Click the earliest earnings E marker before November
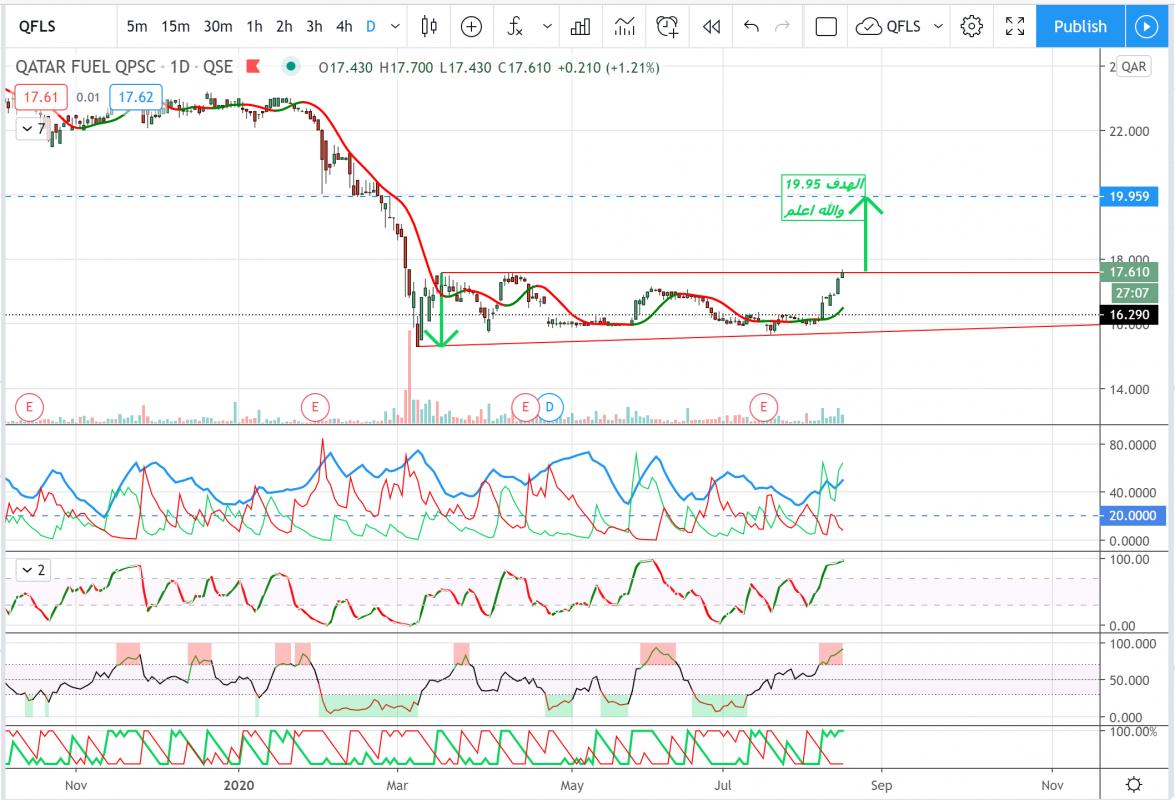The image size is (1175, 800). [29, 407]
